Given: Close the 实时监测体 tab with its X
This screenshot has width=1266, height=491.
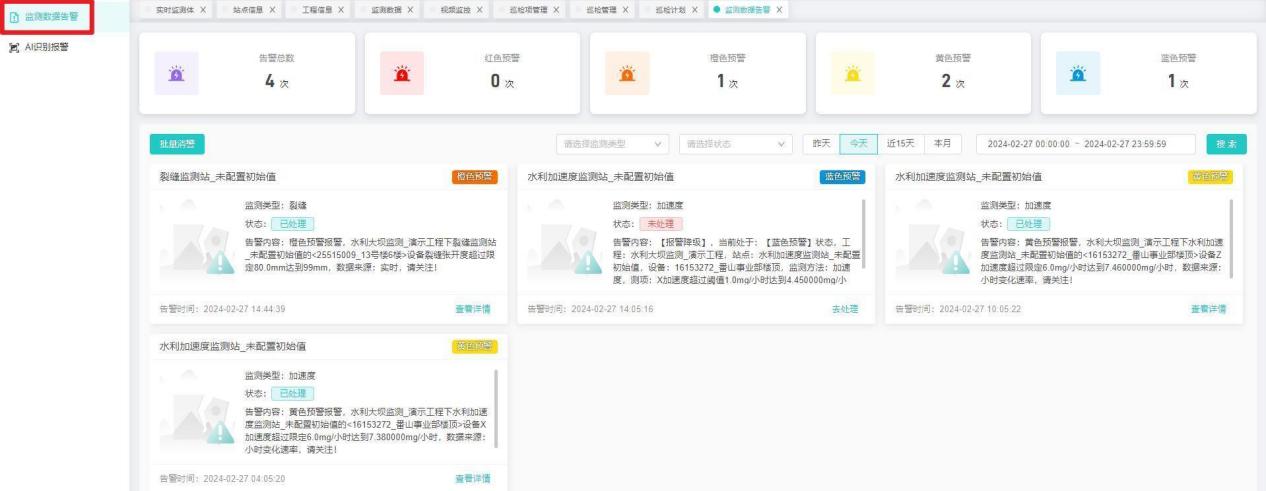Looking at the screenshot, I should click(204, 9).
